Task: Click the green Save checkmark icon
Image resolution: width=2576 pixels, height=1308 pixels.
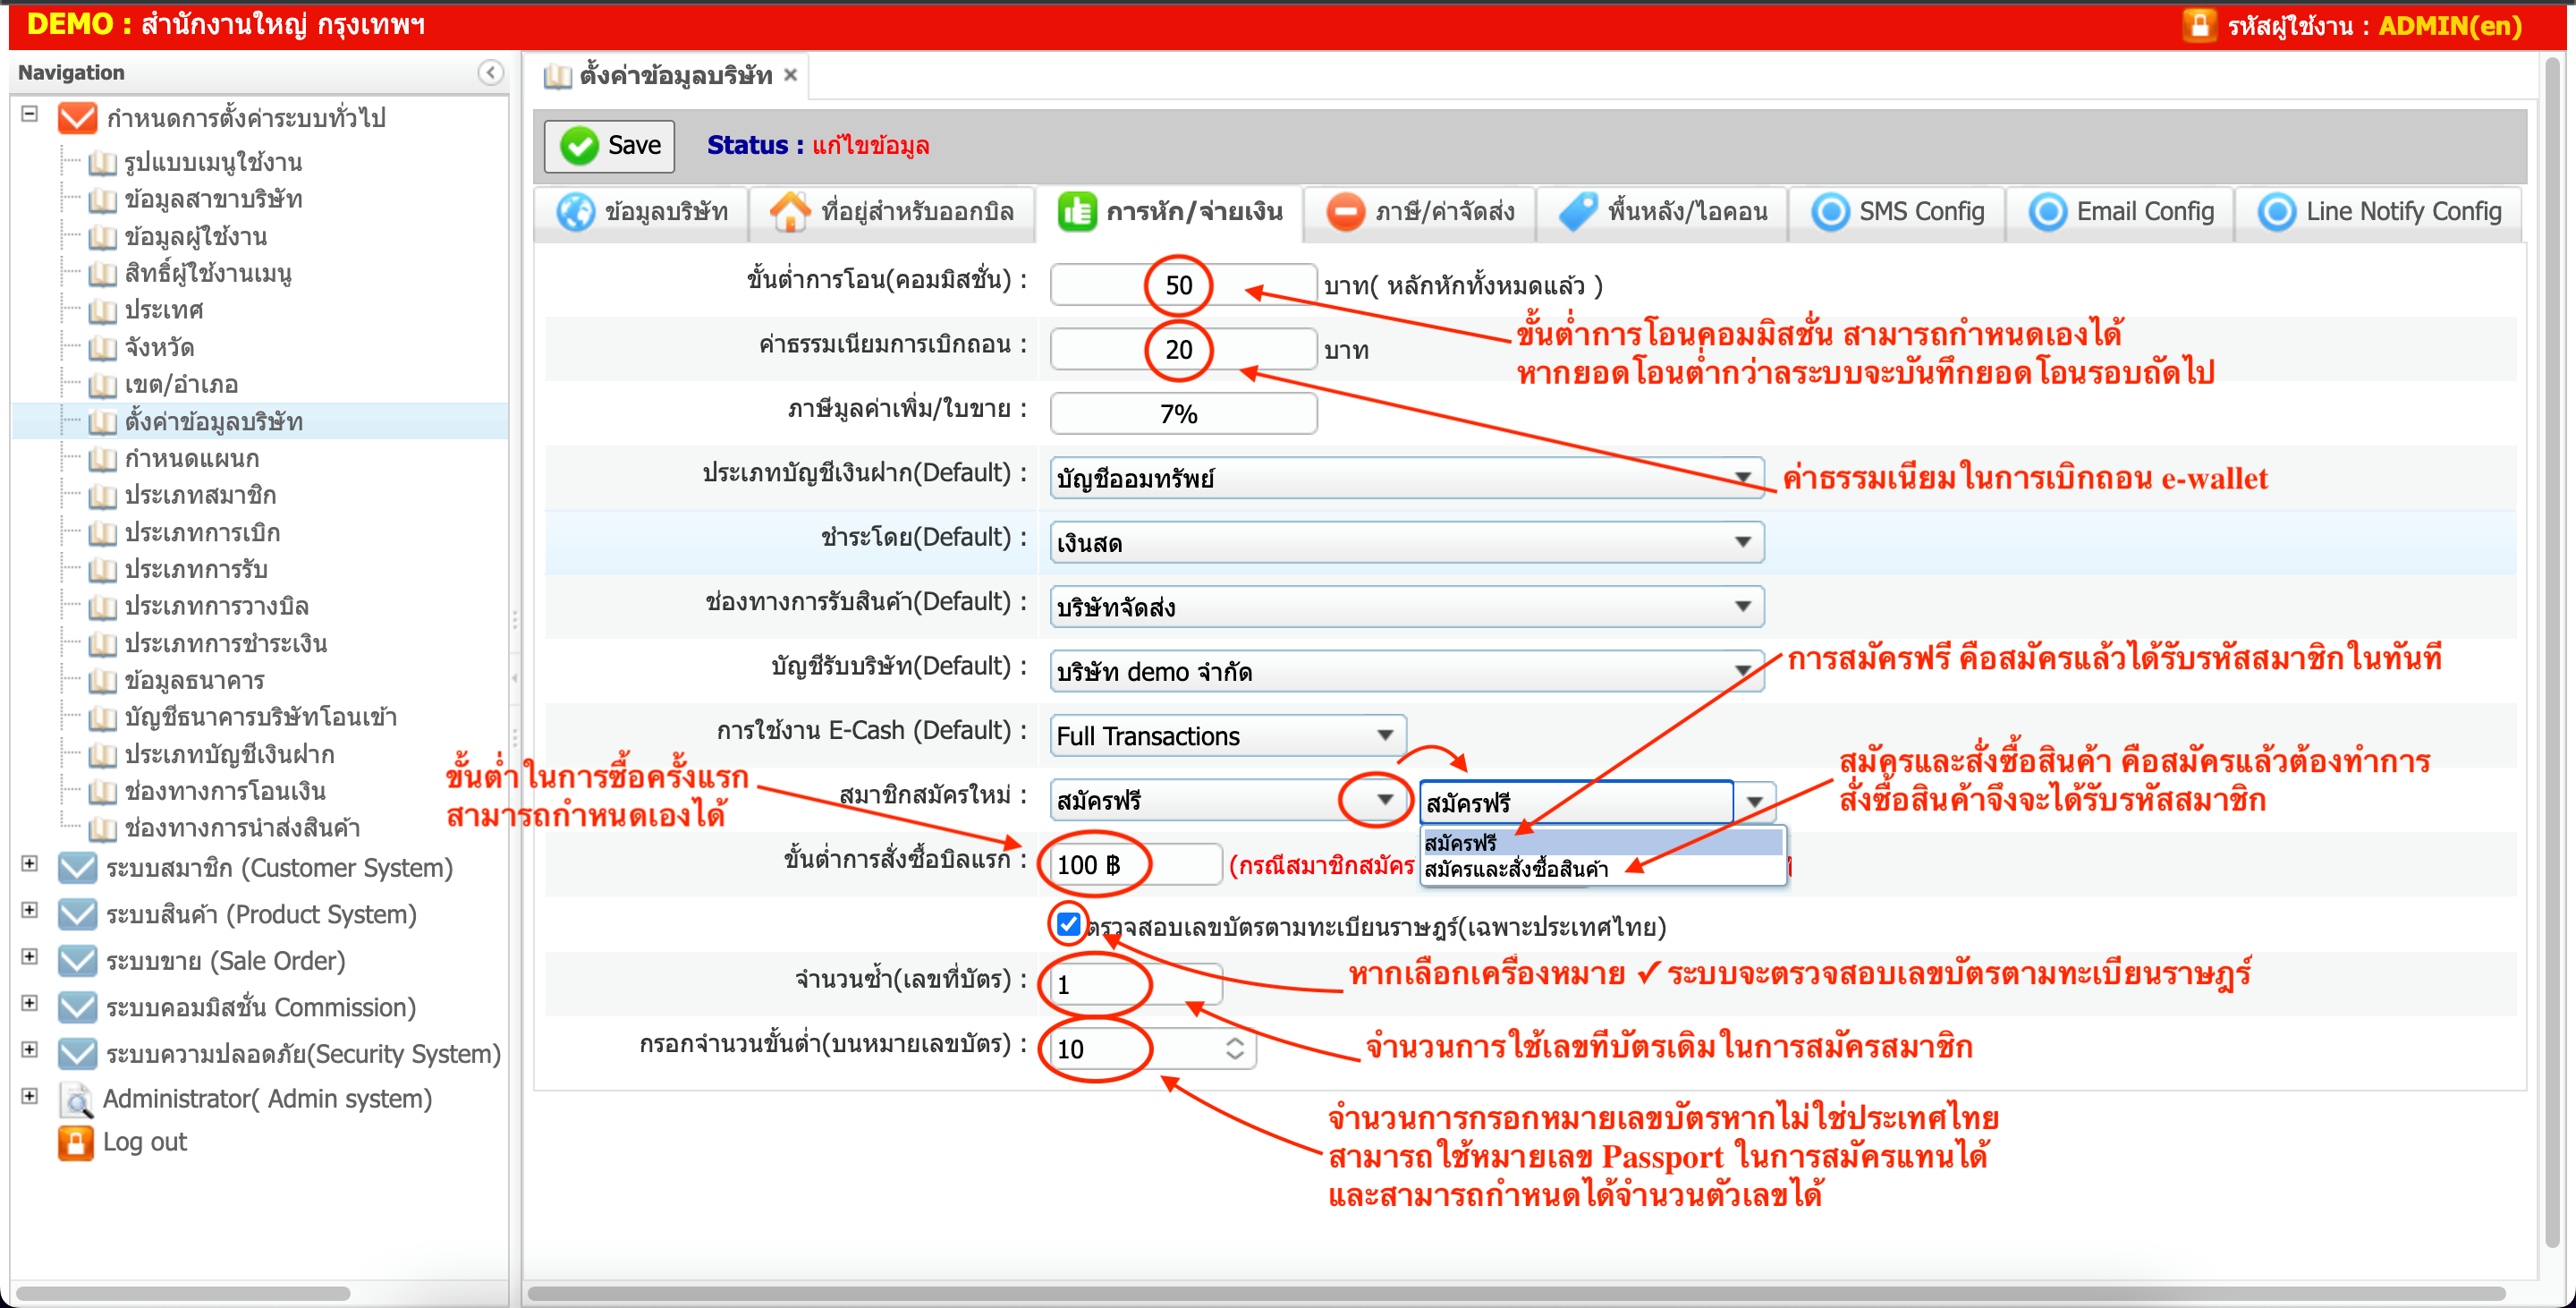Action: tap(579, 146)
